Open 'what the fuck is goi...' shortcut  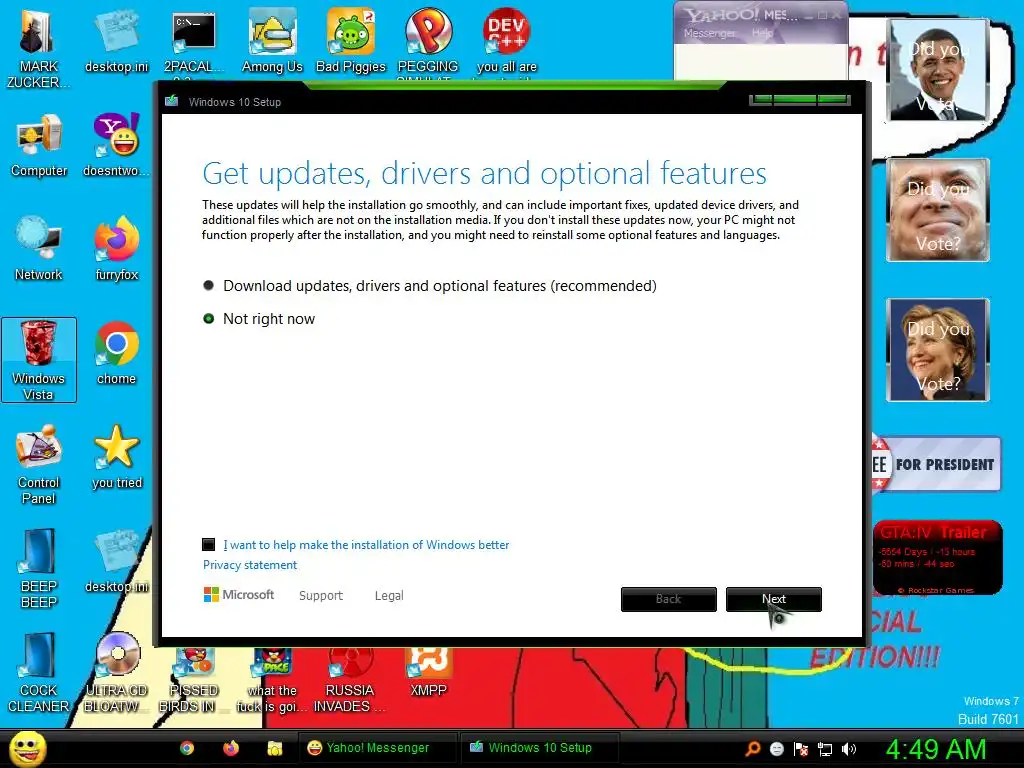click(272, 679)
